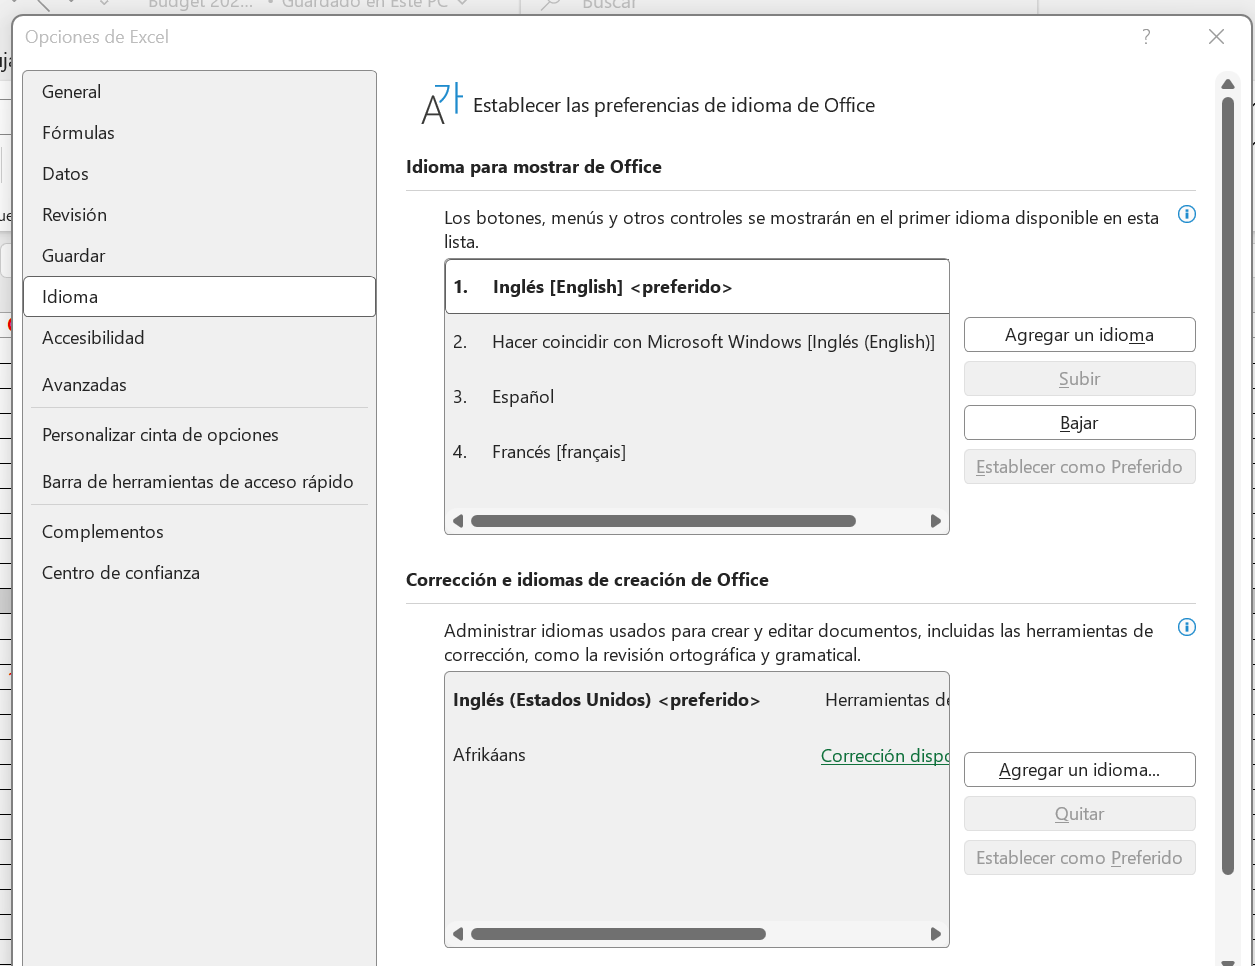Viewport: 1255px width, 966px height.
Task: Open the Accesibilidad settings
Action: pos(199,338)
